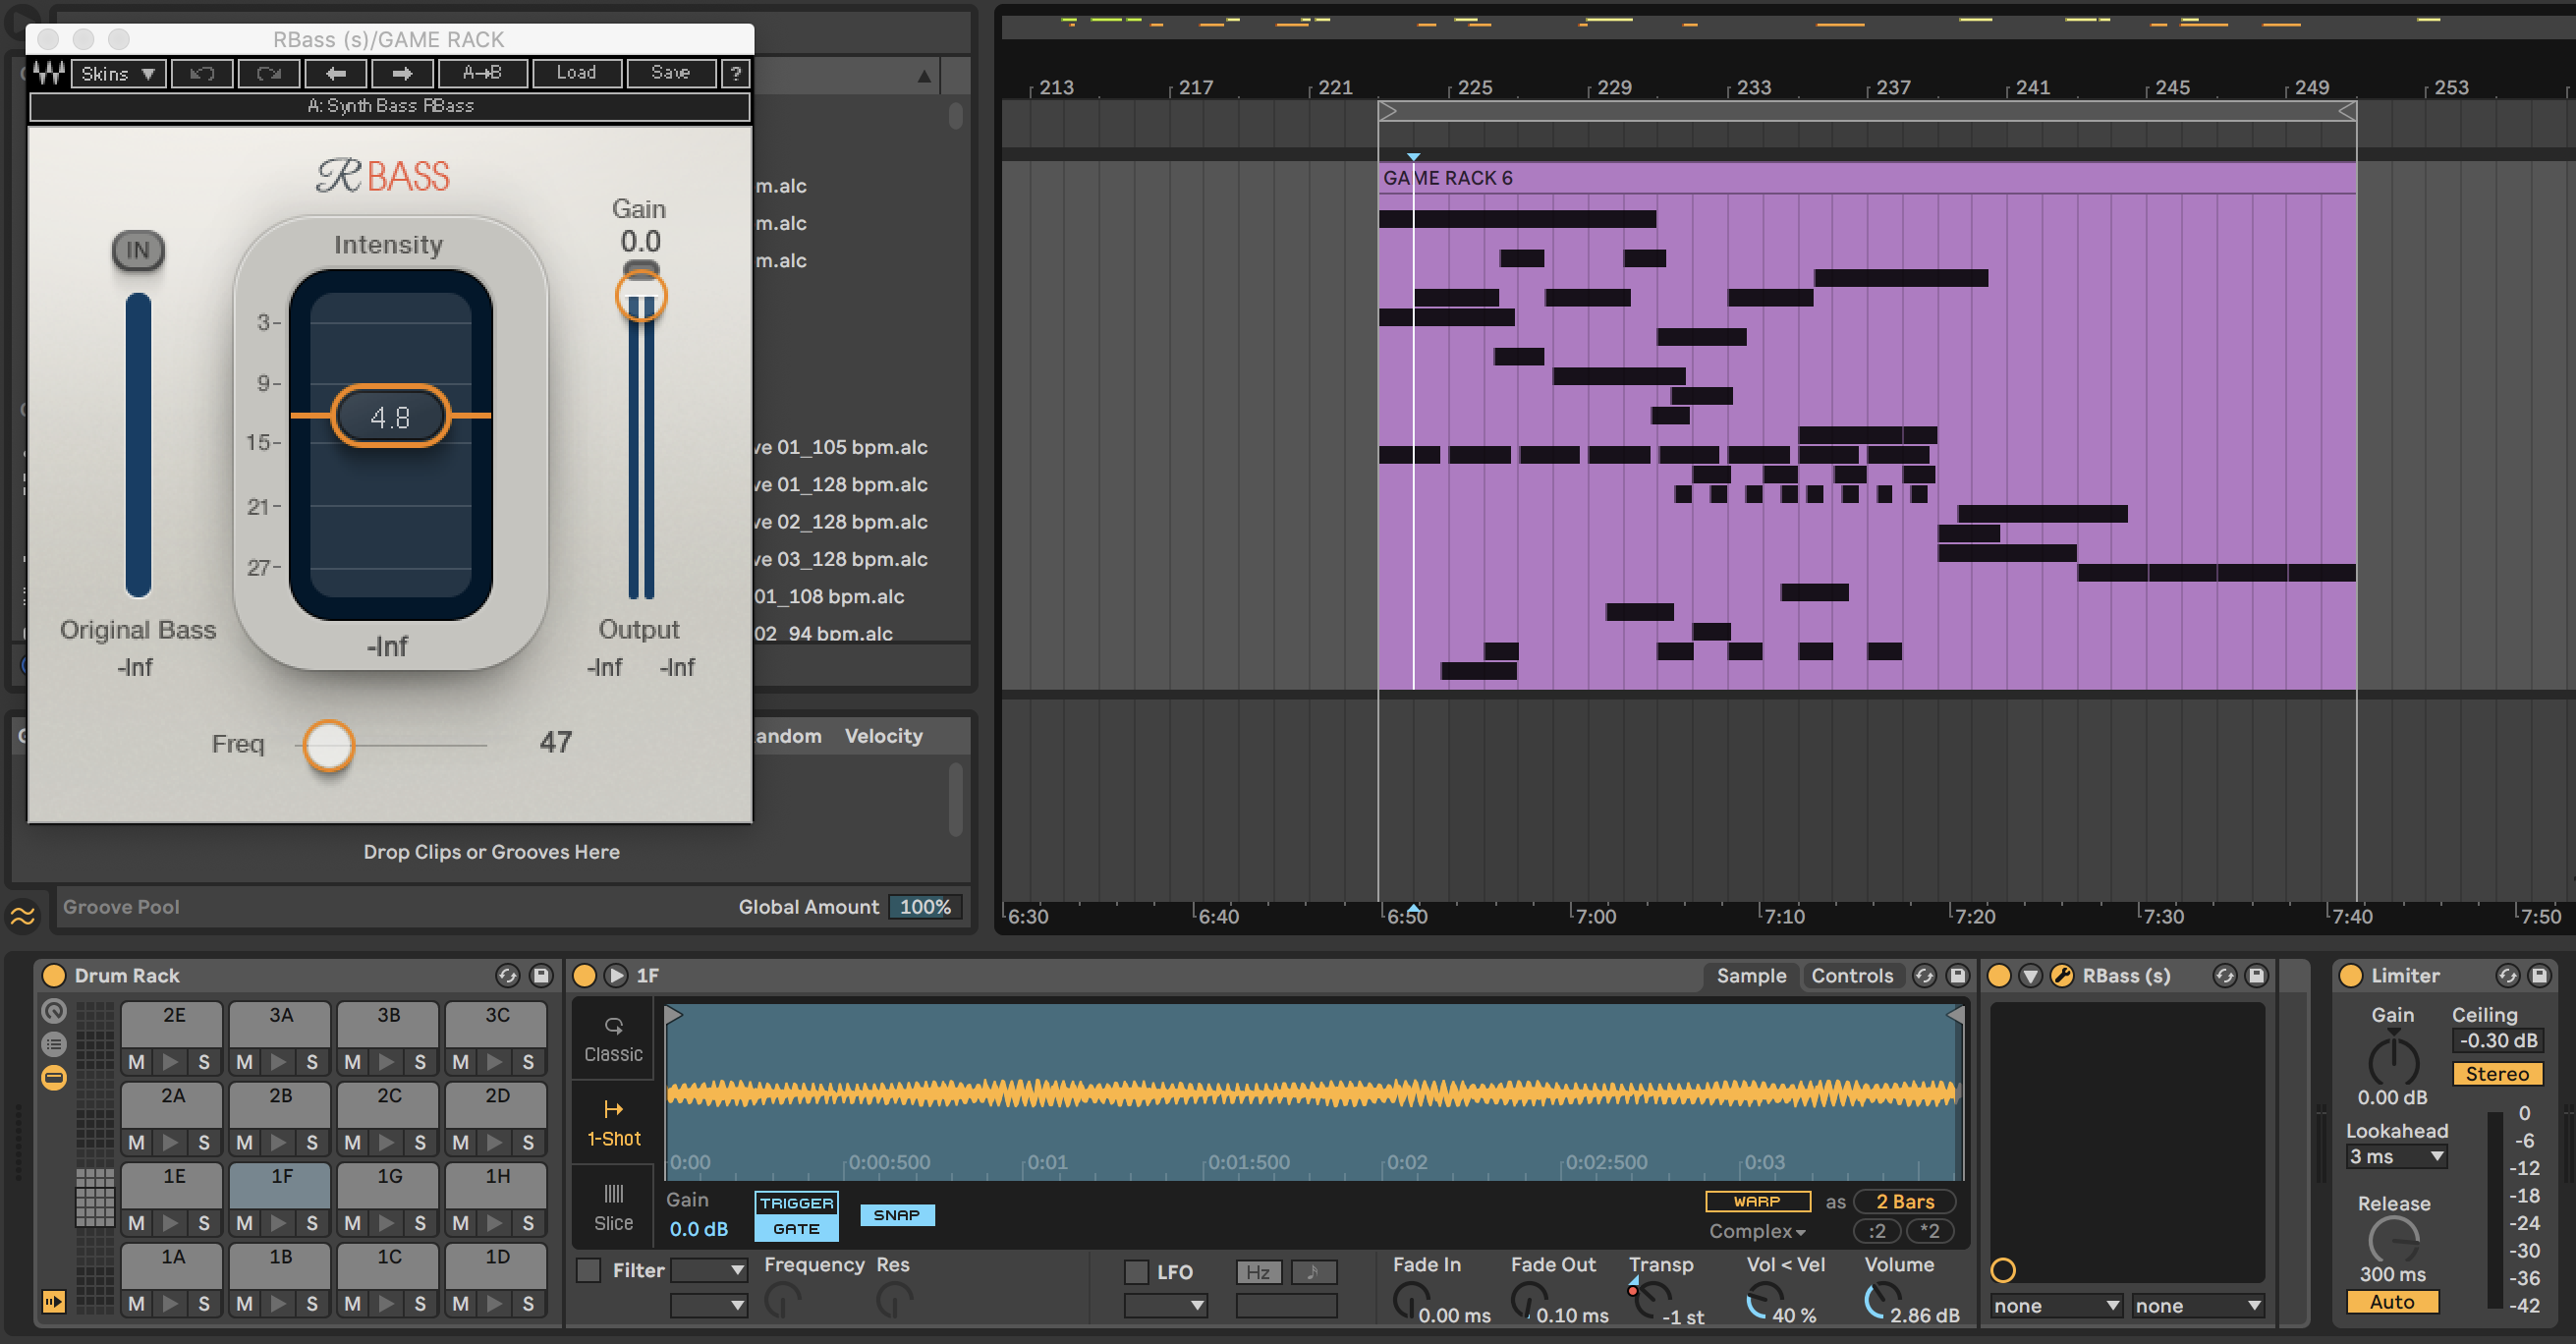Toggle the WARP button in Simpler

(x=1757, y=1201)
